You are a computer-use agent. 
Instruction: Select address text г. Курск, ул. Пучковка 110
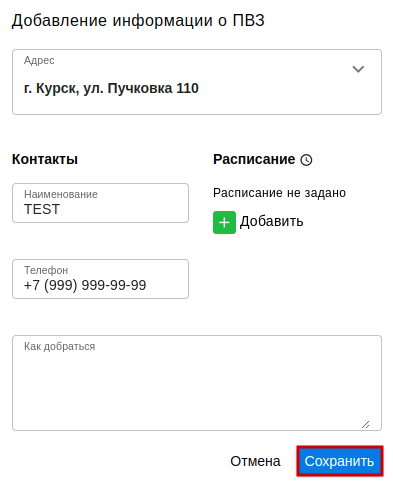click(x=111, y=88)
